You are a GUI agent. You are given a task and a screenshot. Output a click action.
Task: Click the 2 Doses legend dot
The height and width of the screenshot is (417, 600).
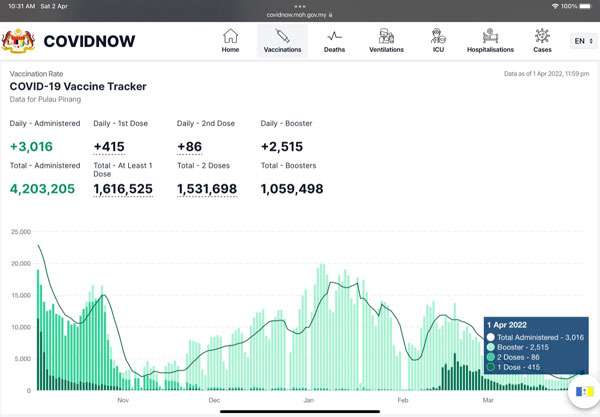tap(491, 357)
